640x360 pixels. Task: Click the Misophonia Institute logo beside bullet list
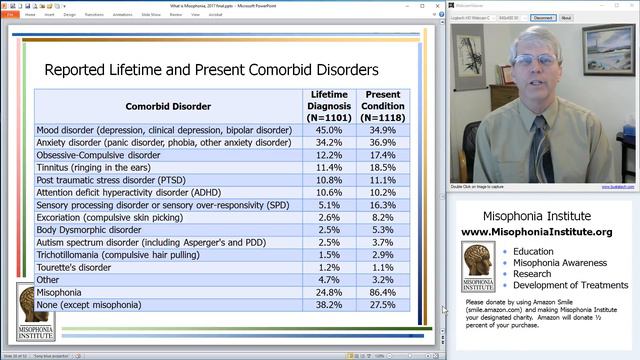(x=478, y=267)
